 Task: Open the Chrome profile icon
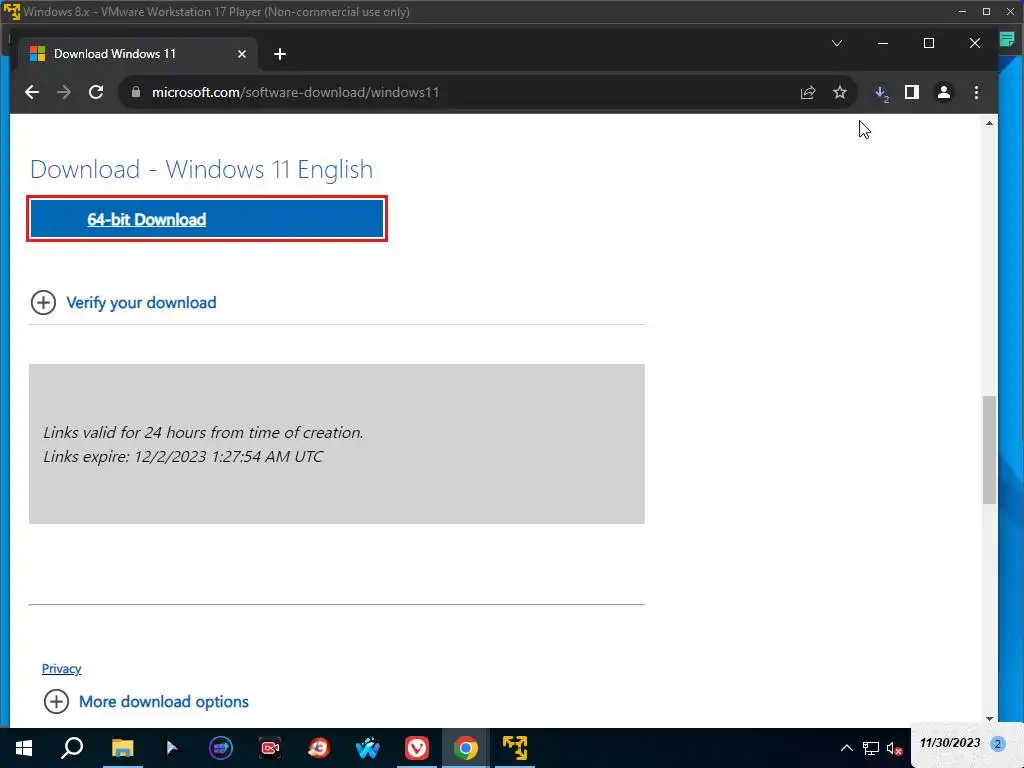pyautogui.click(x=944, y=92)
